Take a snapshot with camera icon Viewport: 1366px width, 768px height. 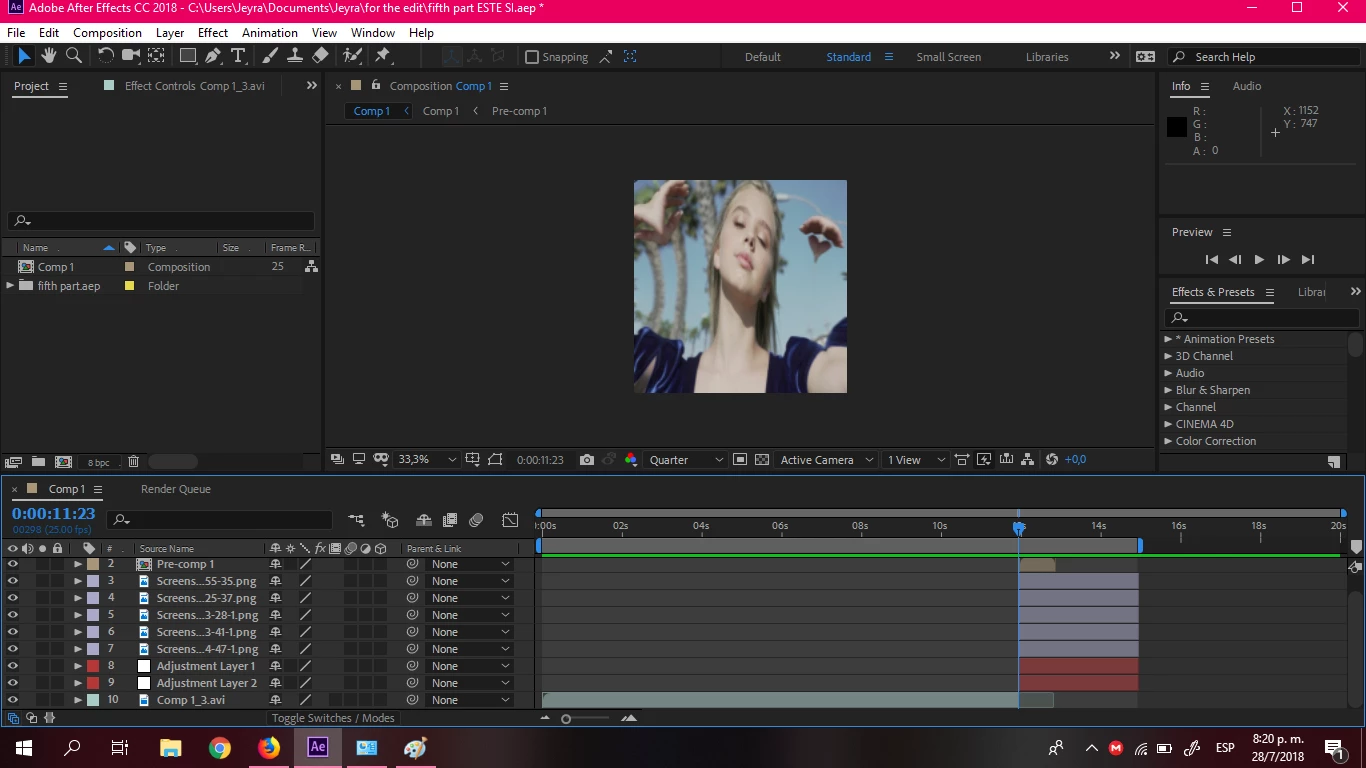click(587, 460)
